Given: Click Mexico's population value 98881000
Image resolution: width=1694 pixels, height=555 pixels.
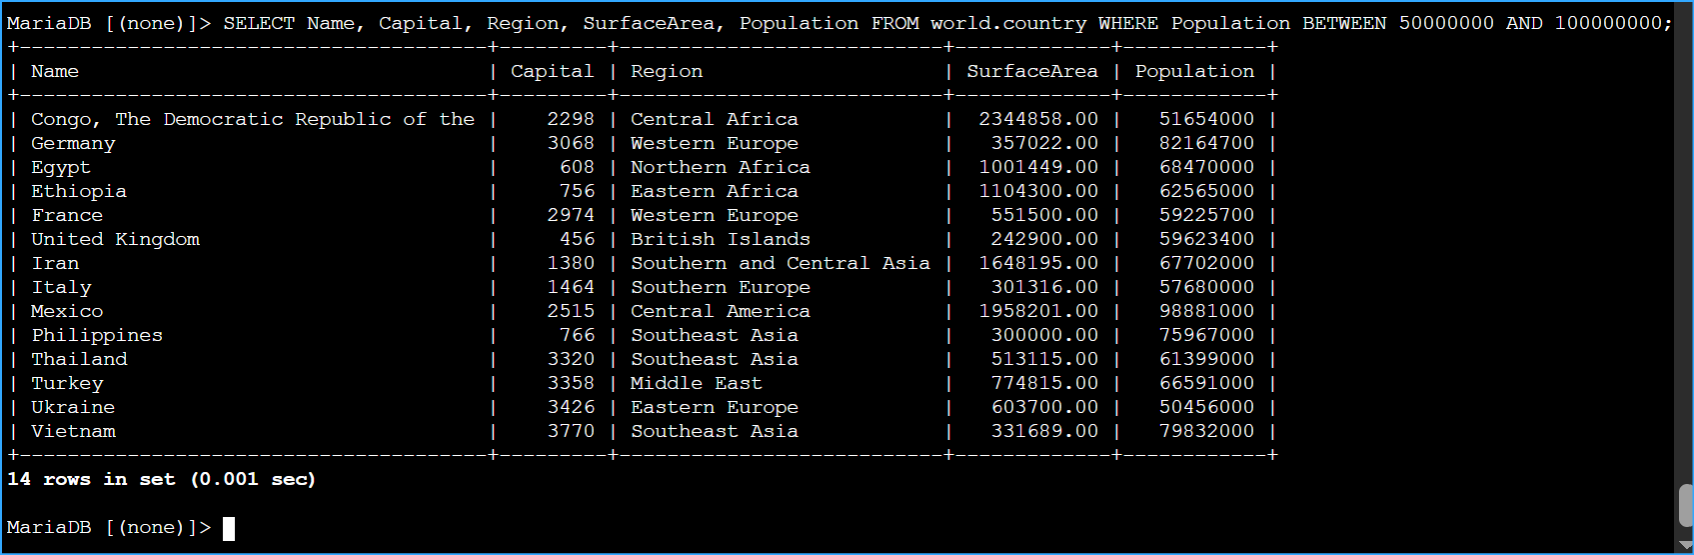Looking at the screenshot, I should (1206, 311).
